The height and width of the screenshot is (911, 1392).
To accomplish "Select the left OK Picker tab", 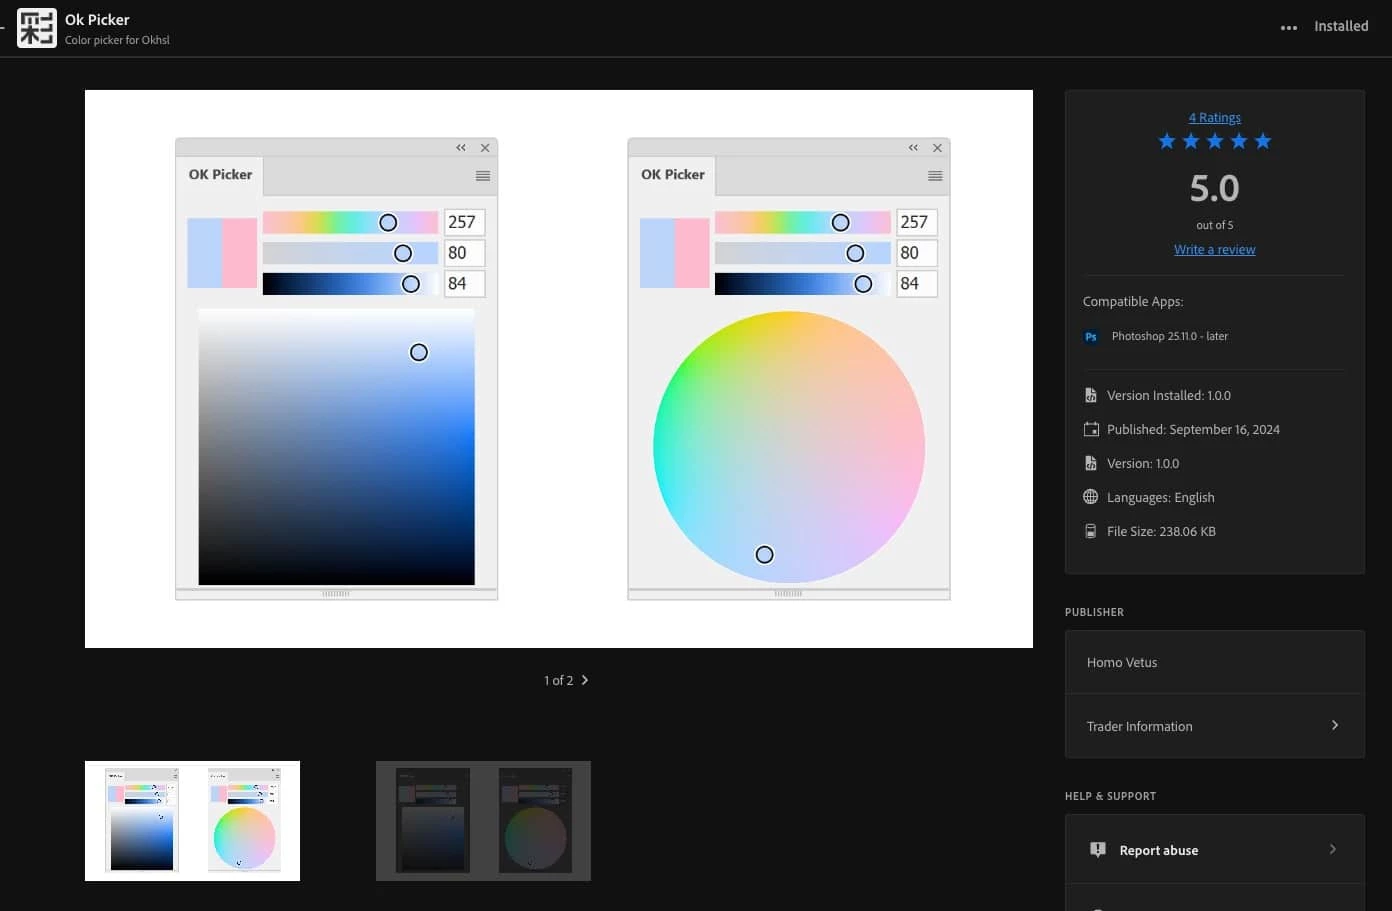I will (x=220, y=175).
